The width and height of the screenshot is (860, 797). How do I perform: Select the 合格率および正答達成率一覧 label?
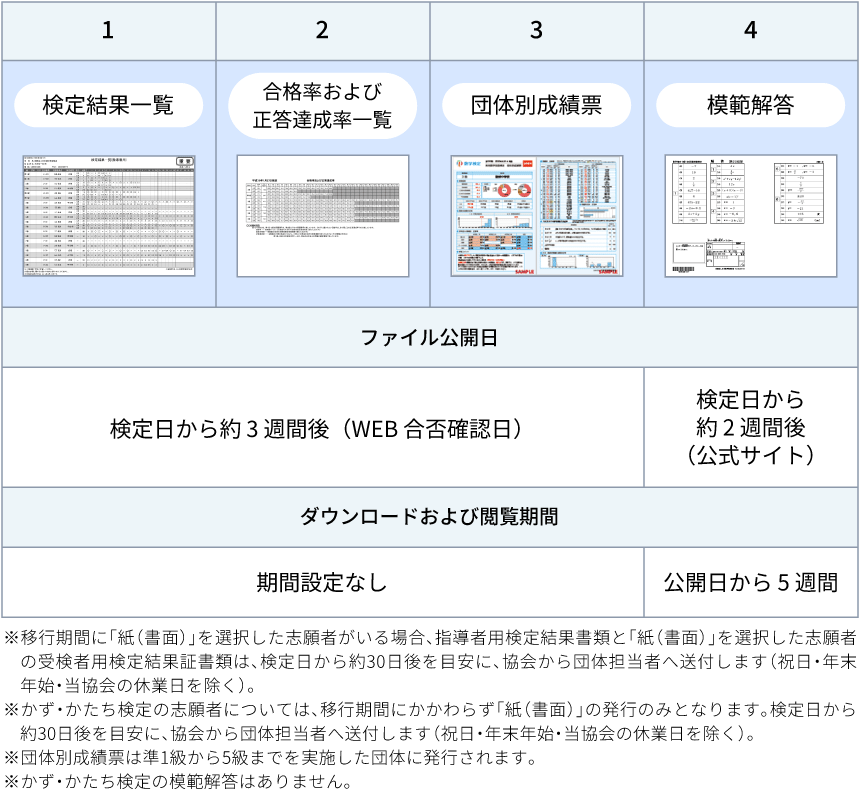(x=322, y=106)
